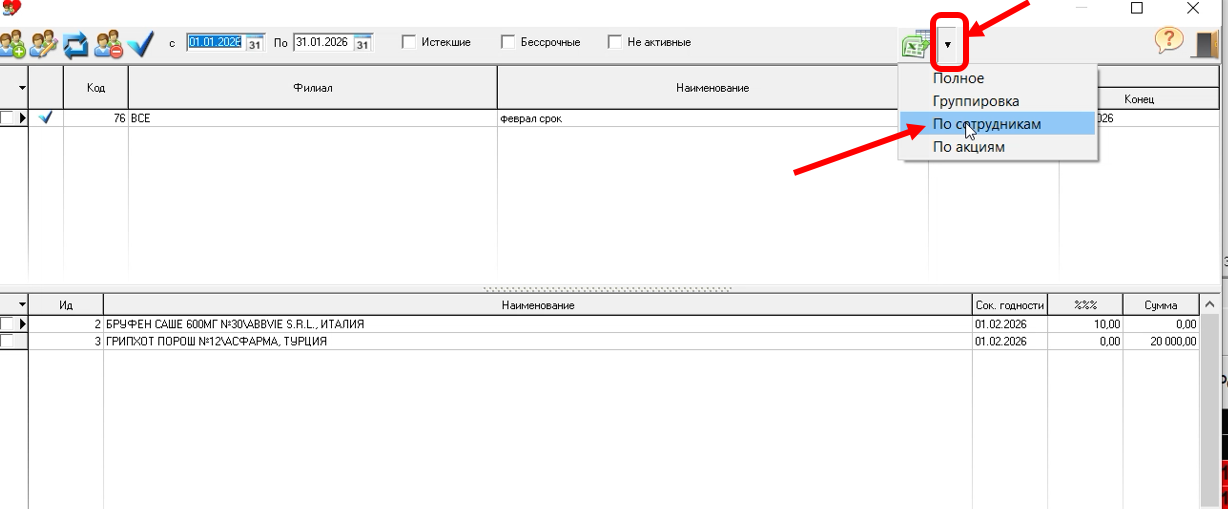1228x509 pixels.
Task: Open help with the question mark icon
Action: (x=1169, y=41)
